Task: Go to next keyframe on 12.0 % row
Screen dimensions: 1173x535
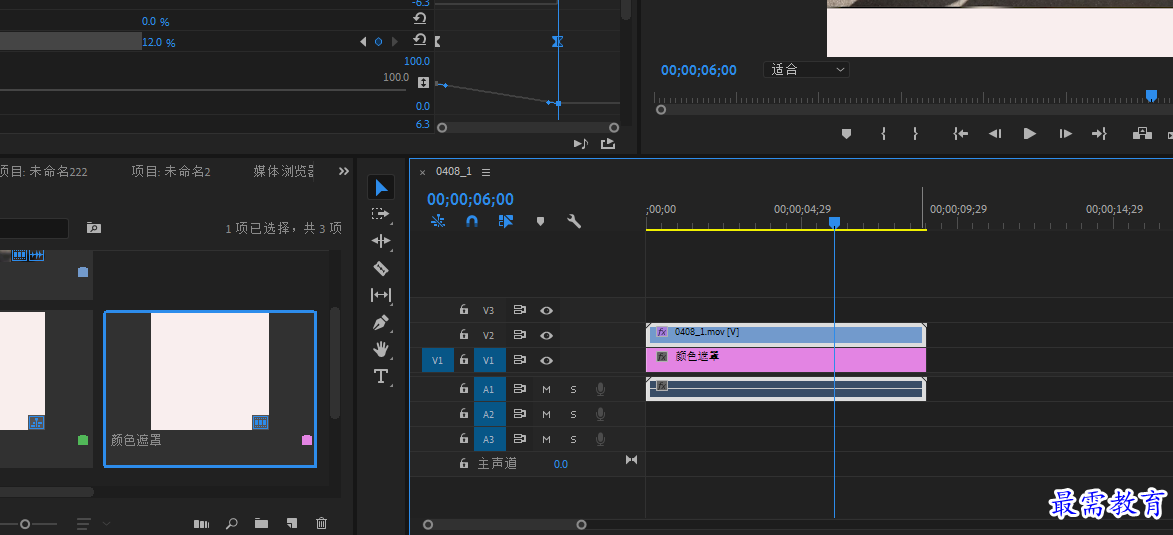Action: 395,42
